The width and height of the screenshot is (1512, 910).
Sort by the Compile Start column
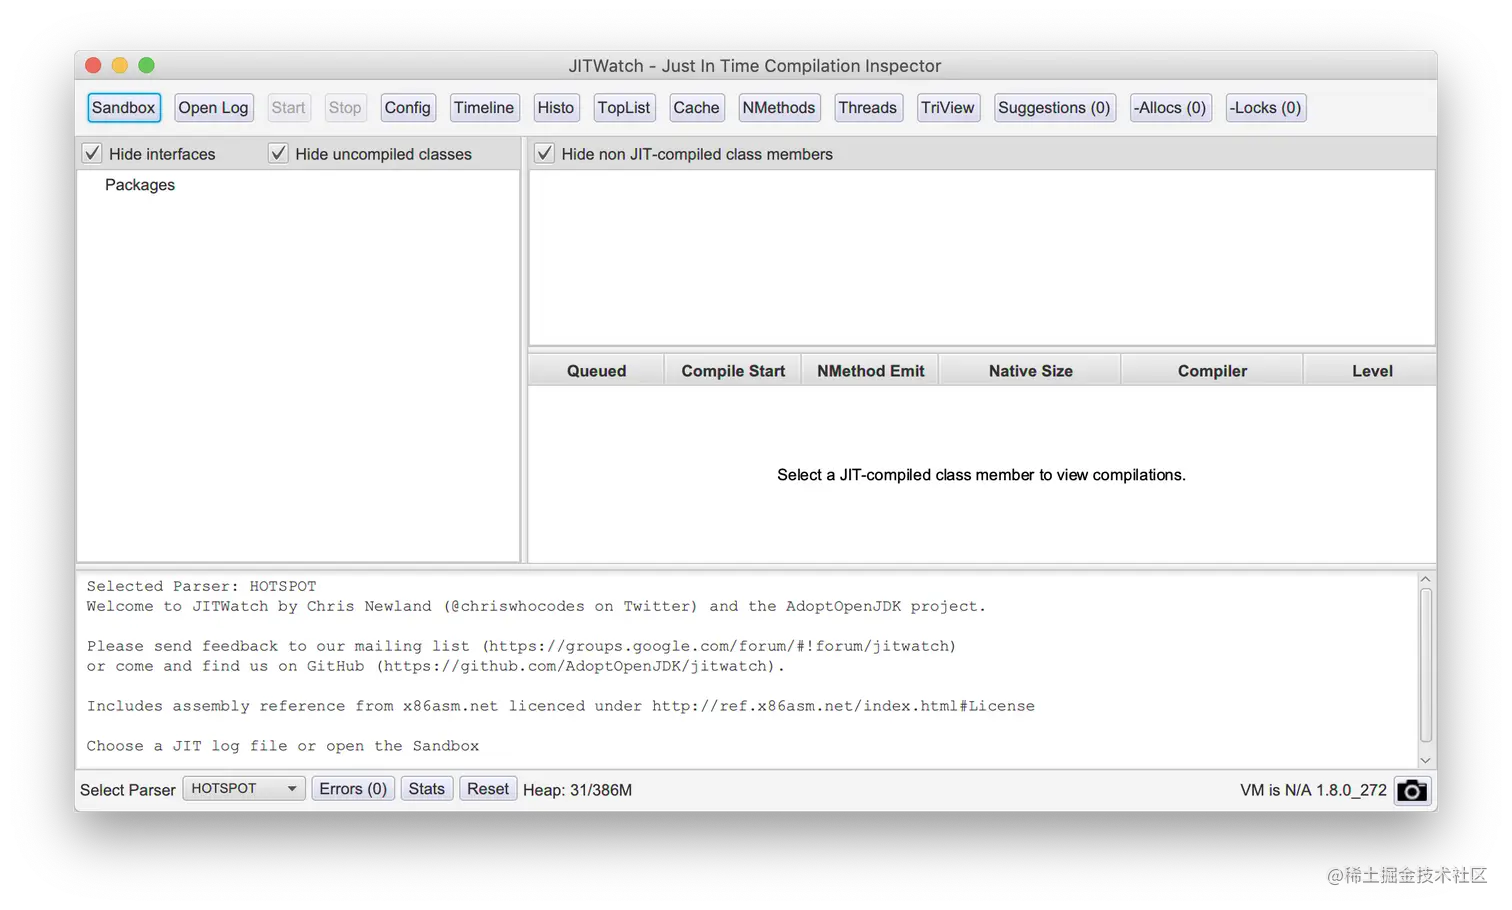click(x=733, y=371)
